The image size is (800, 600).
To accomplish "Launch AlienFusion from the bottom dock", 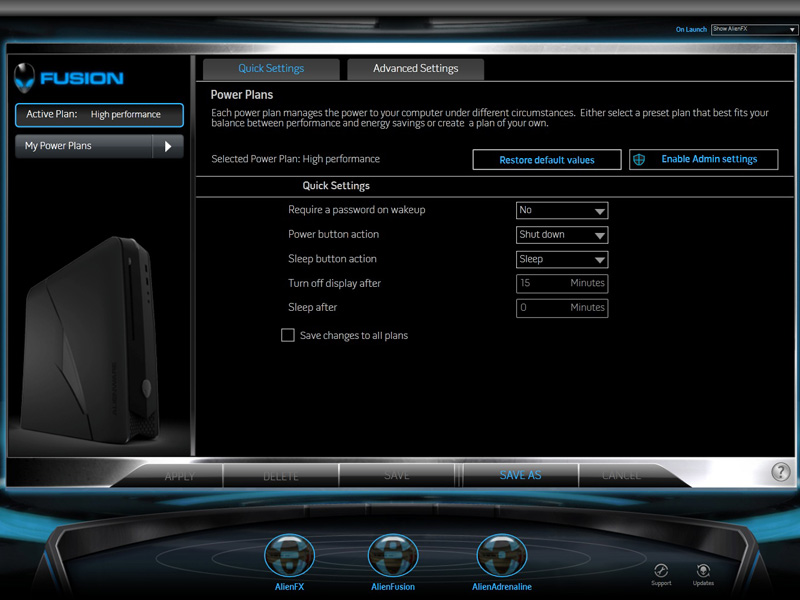I will click(393, 556).
